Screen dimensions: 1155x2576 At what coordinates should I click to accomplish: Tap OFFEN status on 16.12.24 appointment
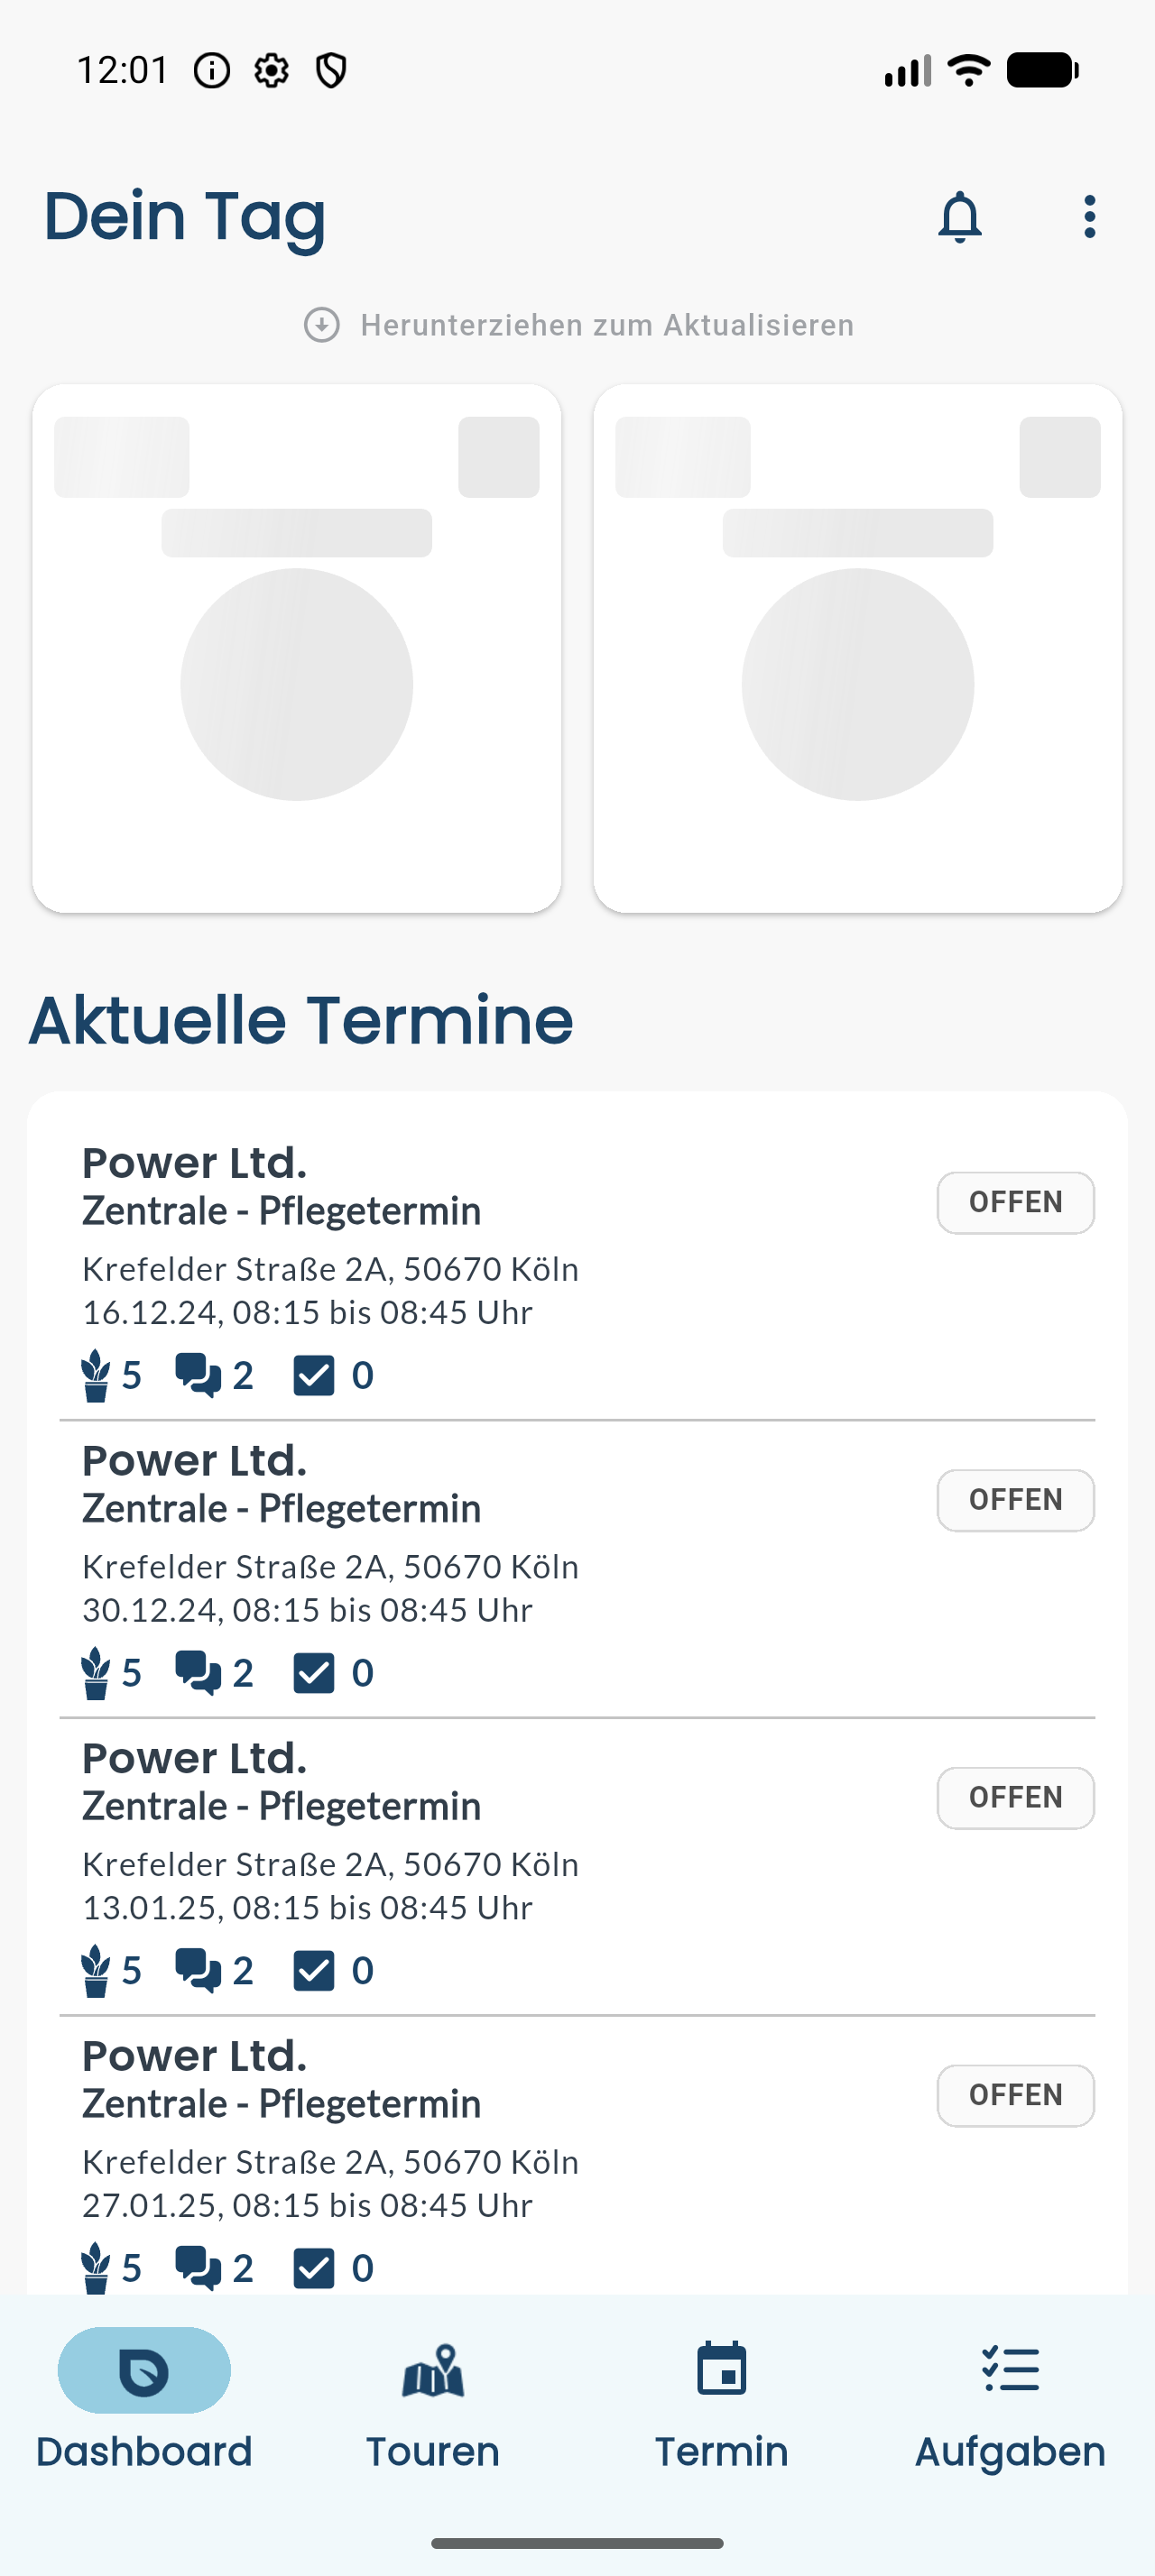1015,1203
